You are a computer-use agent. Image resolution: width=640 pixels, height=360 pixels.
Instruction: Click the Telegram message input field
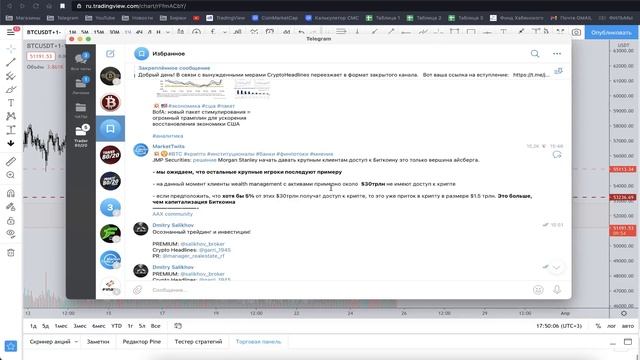click(x=339, y=290)
